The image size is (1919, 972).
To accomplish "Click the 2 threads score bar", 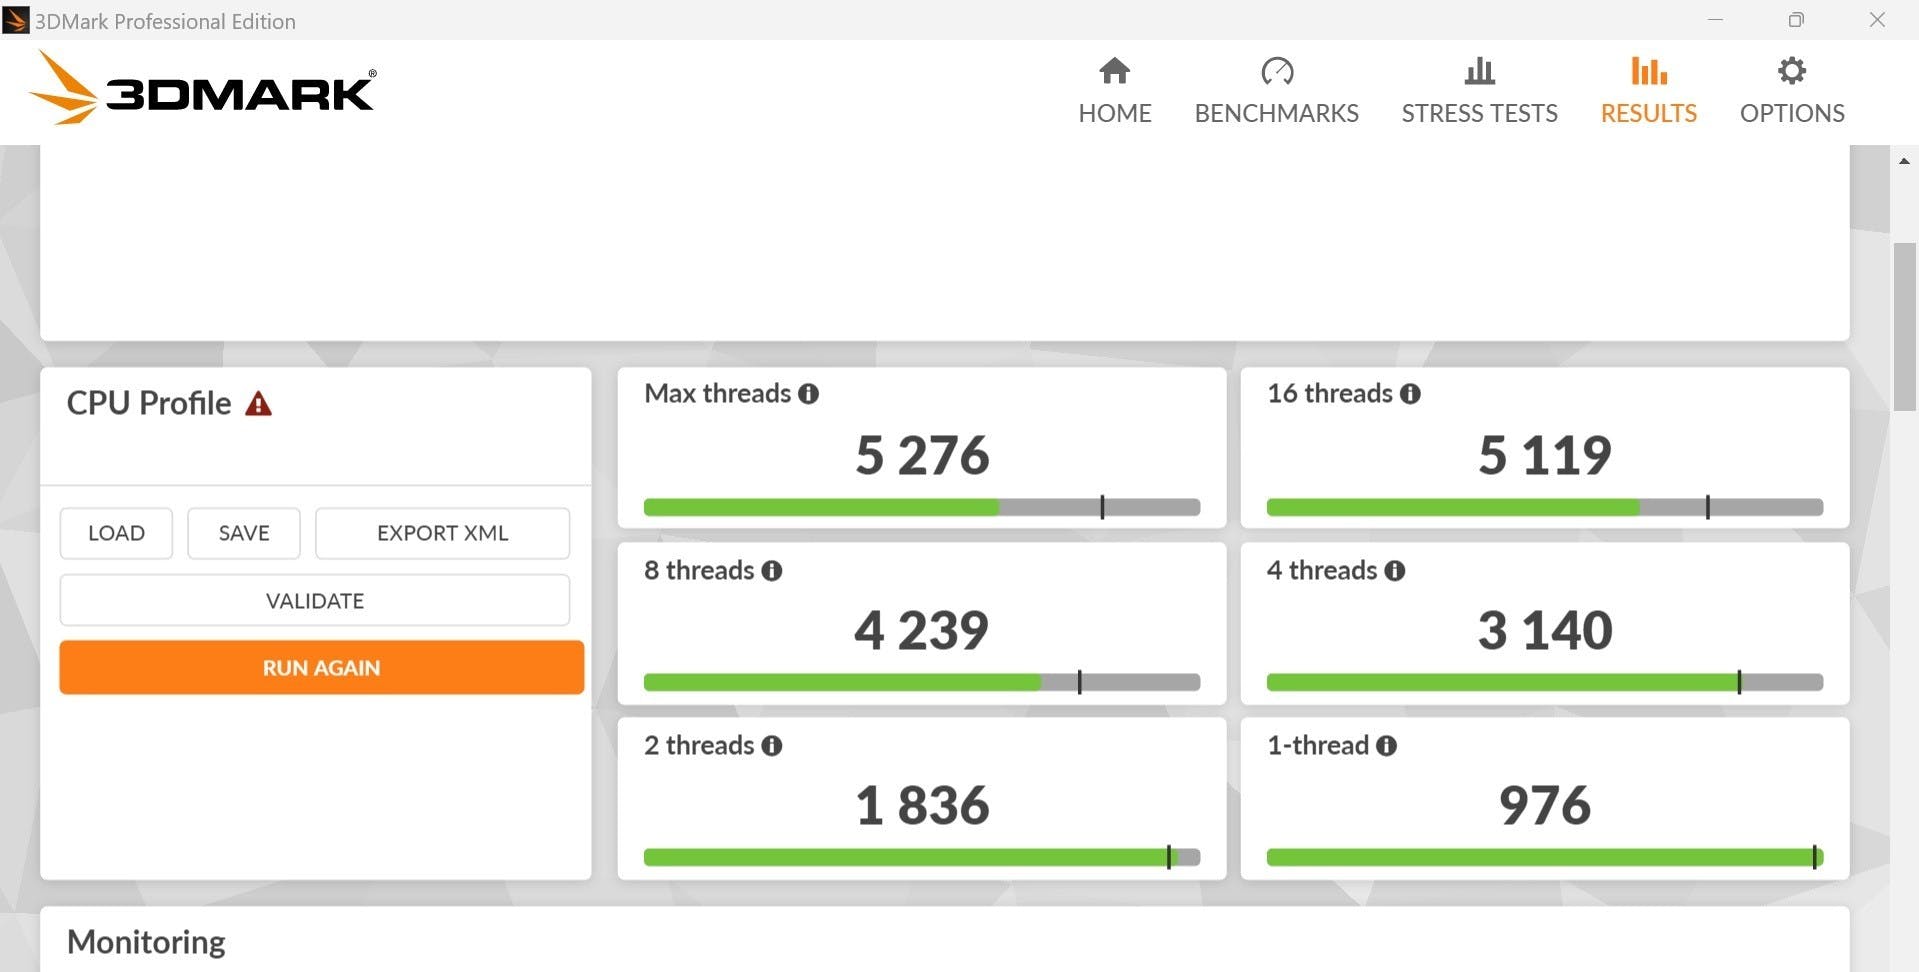I will pos(922,857).
